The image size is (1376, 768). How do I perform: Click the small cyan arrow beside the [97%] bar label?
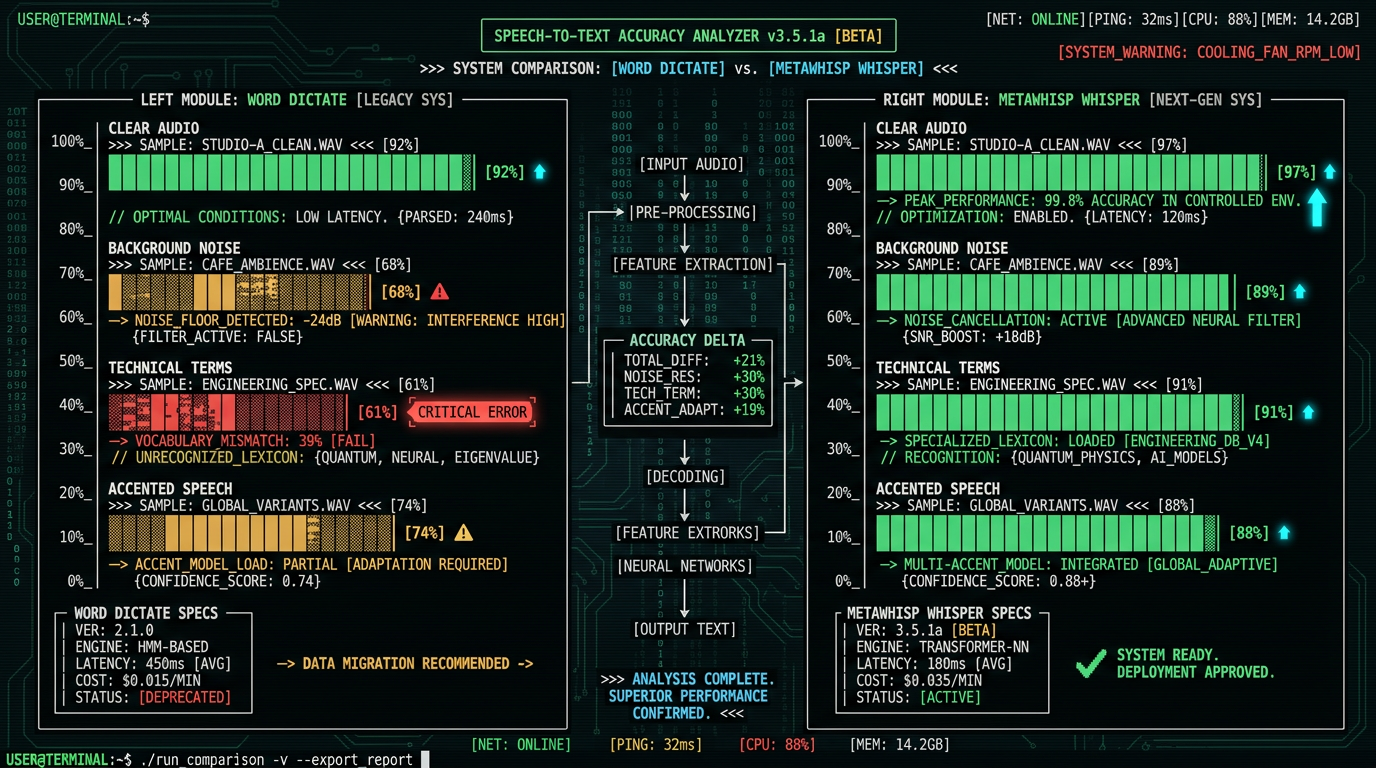[1330, 171]
